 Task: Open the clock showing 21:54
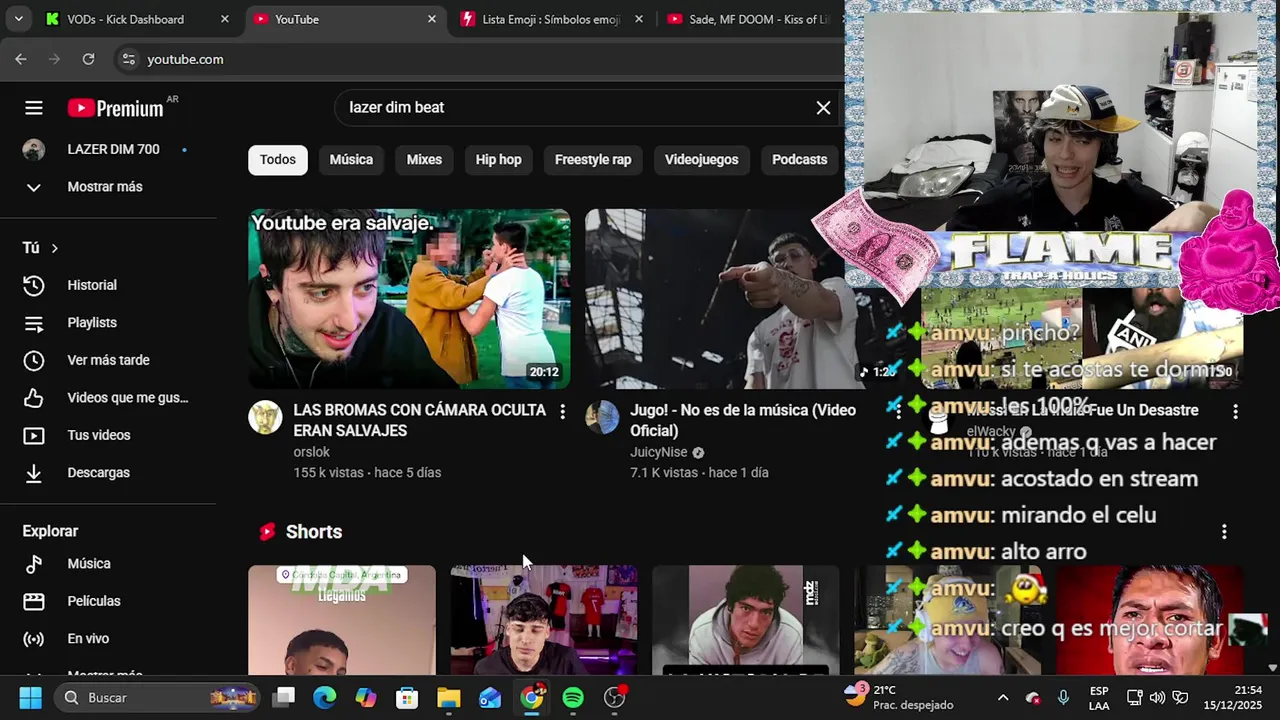1233,698
